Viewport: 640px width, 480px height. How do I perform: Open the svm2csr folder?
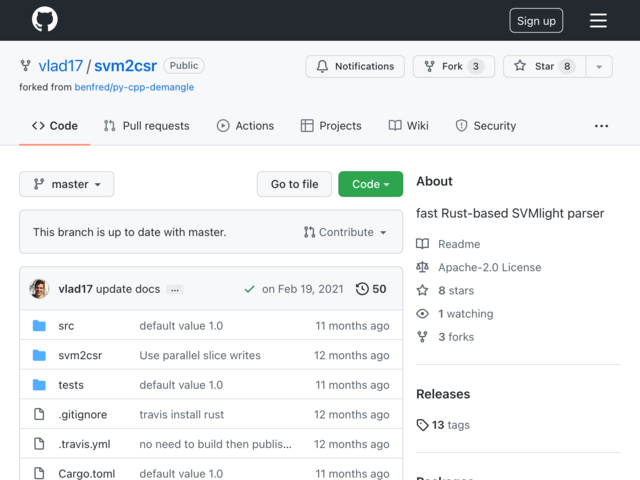pyautogui.click(x=80, y=356)
